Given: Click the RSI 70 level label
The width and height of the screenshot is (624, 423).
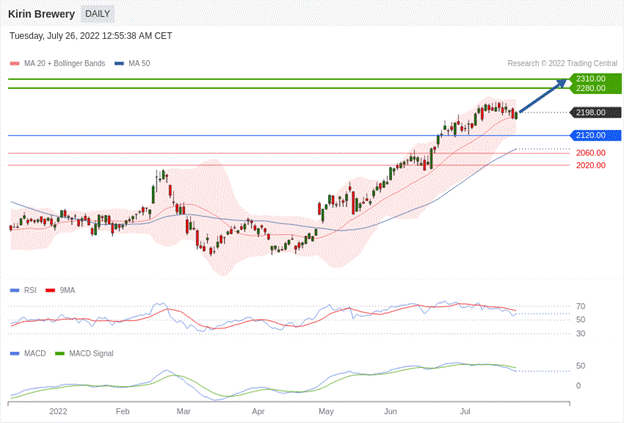Looking at the screenshot, I should (x=581, y=306).
